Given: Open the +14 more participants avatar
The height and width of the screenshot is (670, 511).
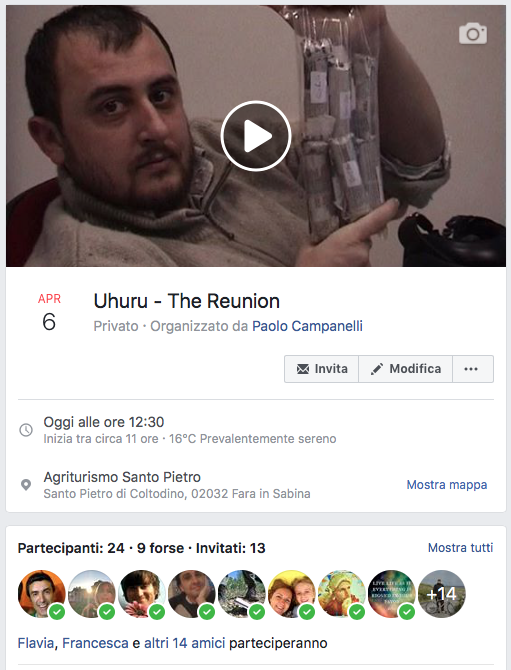Looking at the screenshot, I should (x=441, y=594).
